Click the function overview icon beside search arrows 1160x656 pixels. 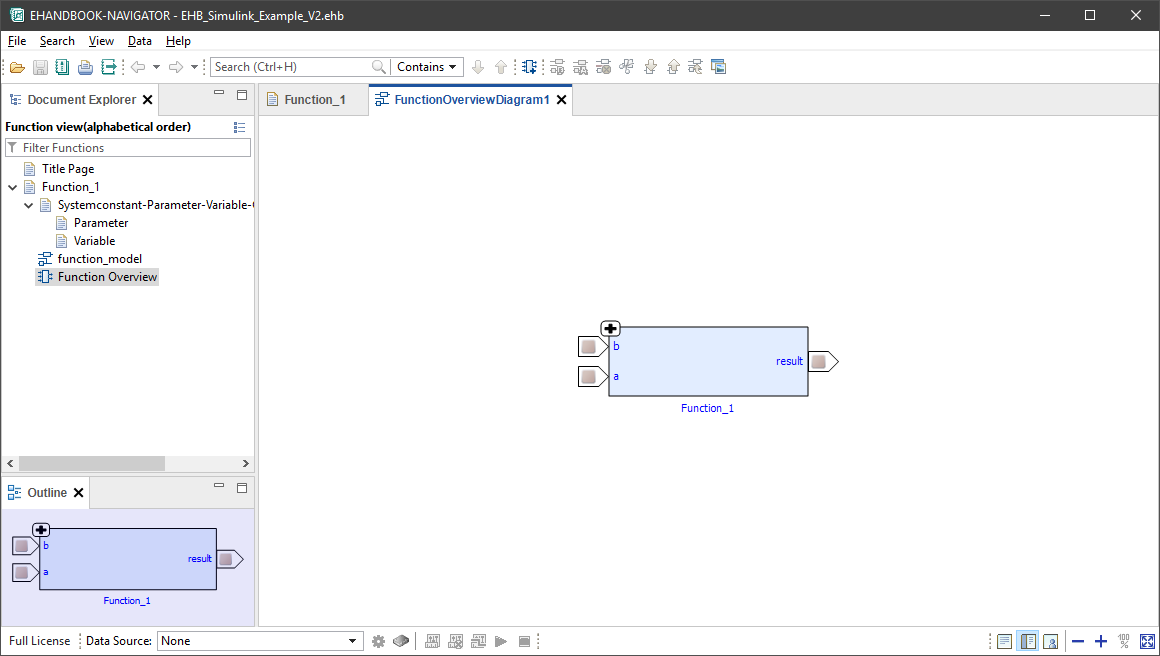click(529, 67)
